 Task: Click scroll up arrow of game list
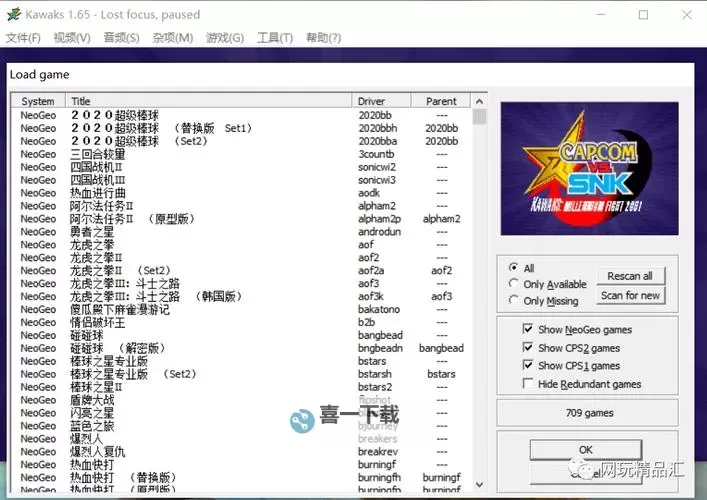point(479,101)
